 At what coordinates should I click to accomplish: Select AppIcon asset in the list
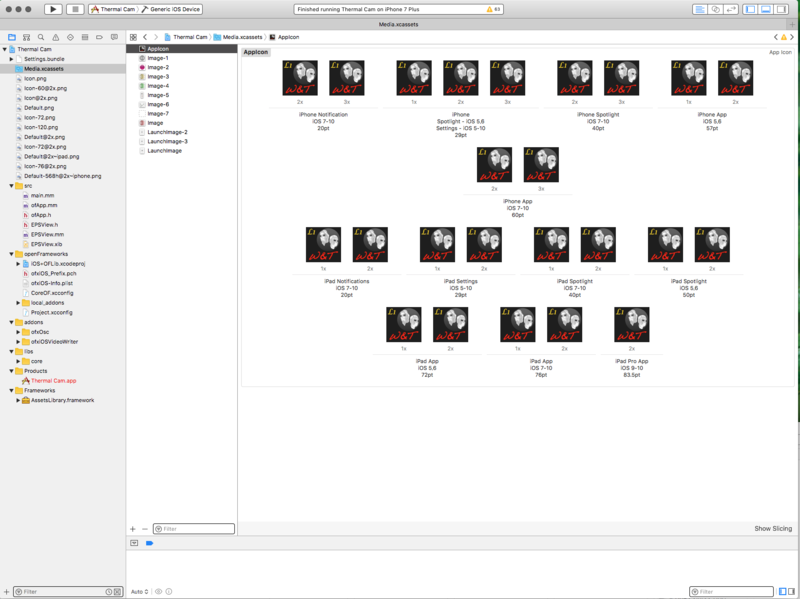click(x=182, y=49)
